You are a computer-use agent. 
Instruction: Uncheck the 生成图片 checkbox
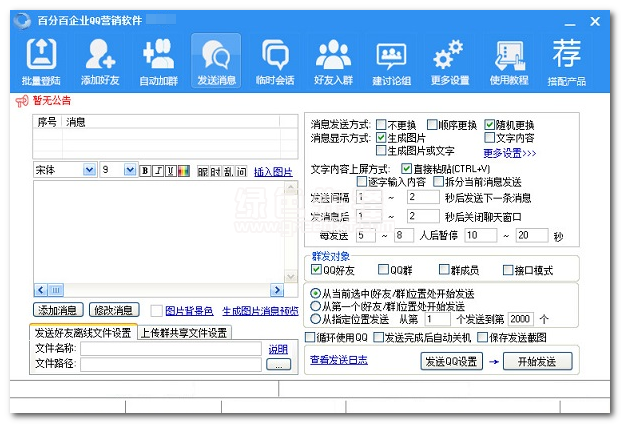[x=381, y=138]
